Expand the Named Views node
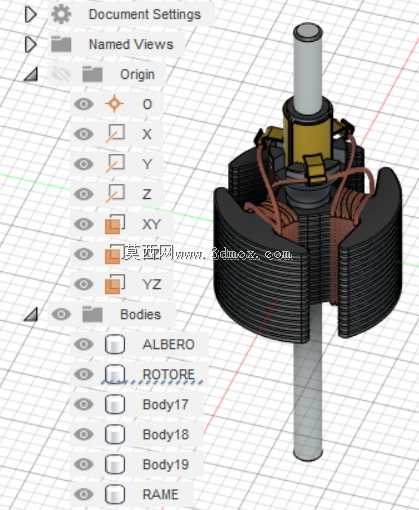Screen dimensions: 419x510 pyautogui.click(x=30, y=44)
